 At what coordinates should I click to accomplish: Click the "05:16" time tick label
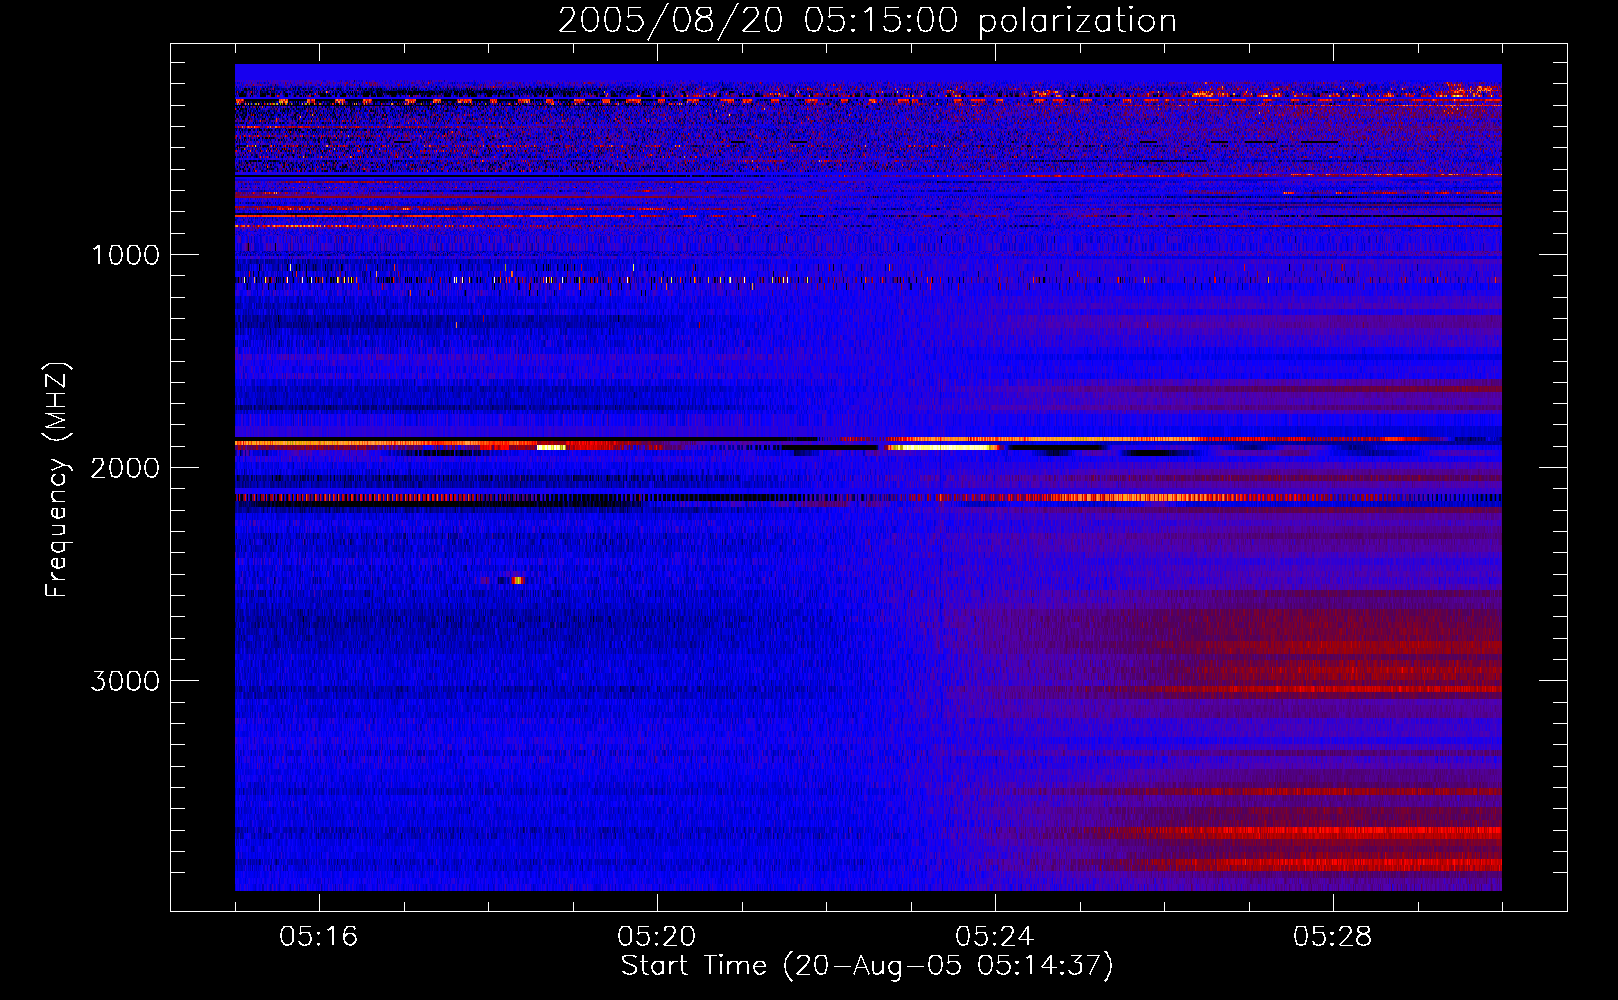point(318,937)
